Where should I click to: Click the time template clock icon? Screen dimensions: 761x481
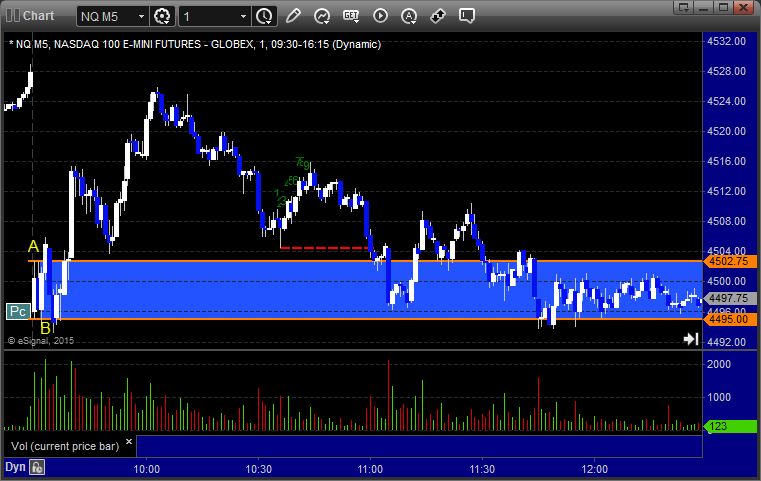pos(264,16)
